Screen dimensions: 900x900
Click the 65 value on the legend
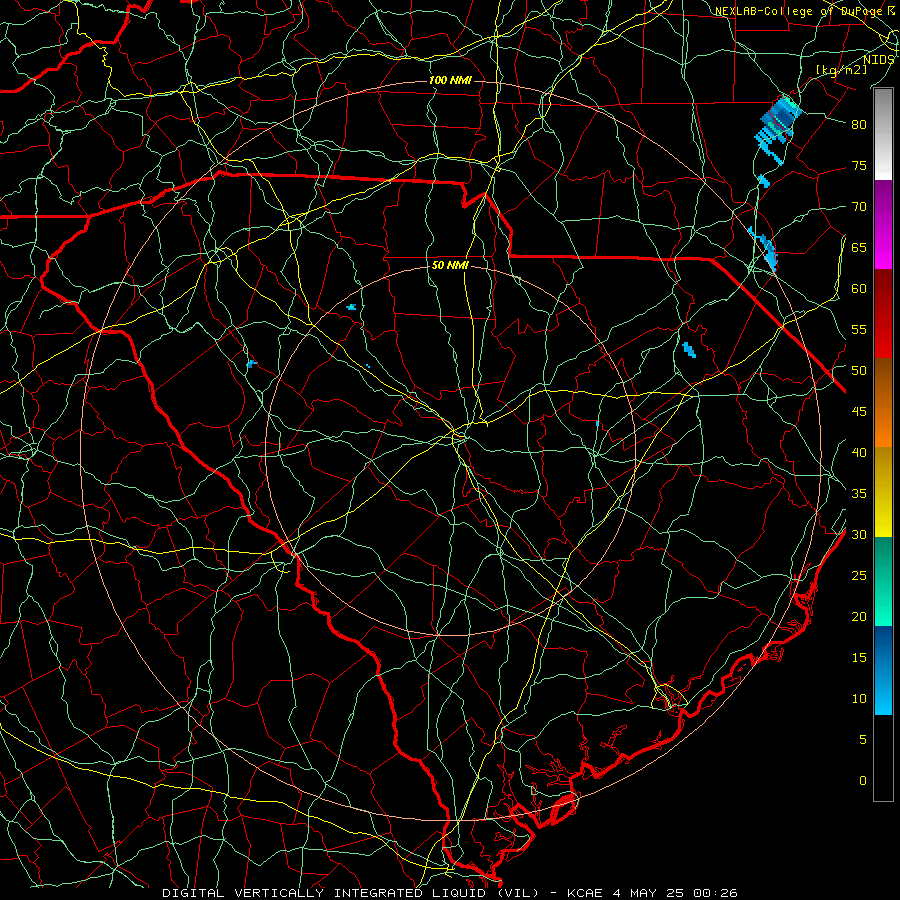tap(859, 247)
